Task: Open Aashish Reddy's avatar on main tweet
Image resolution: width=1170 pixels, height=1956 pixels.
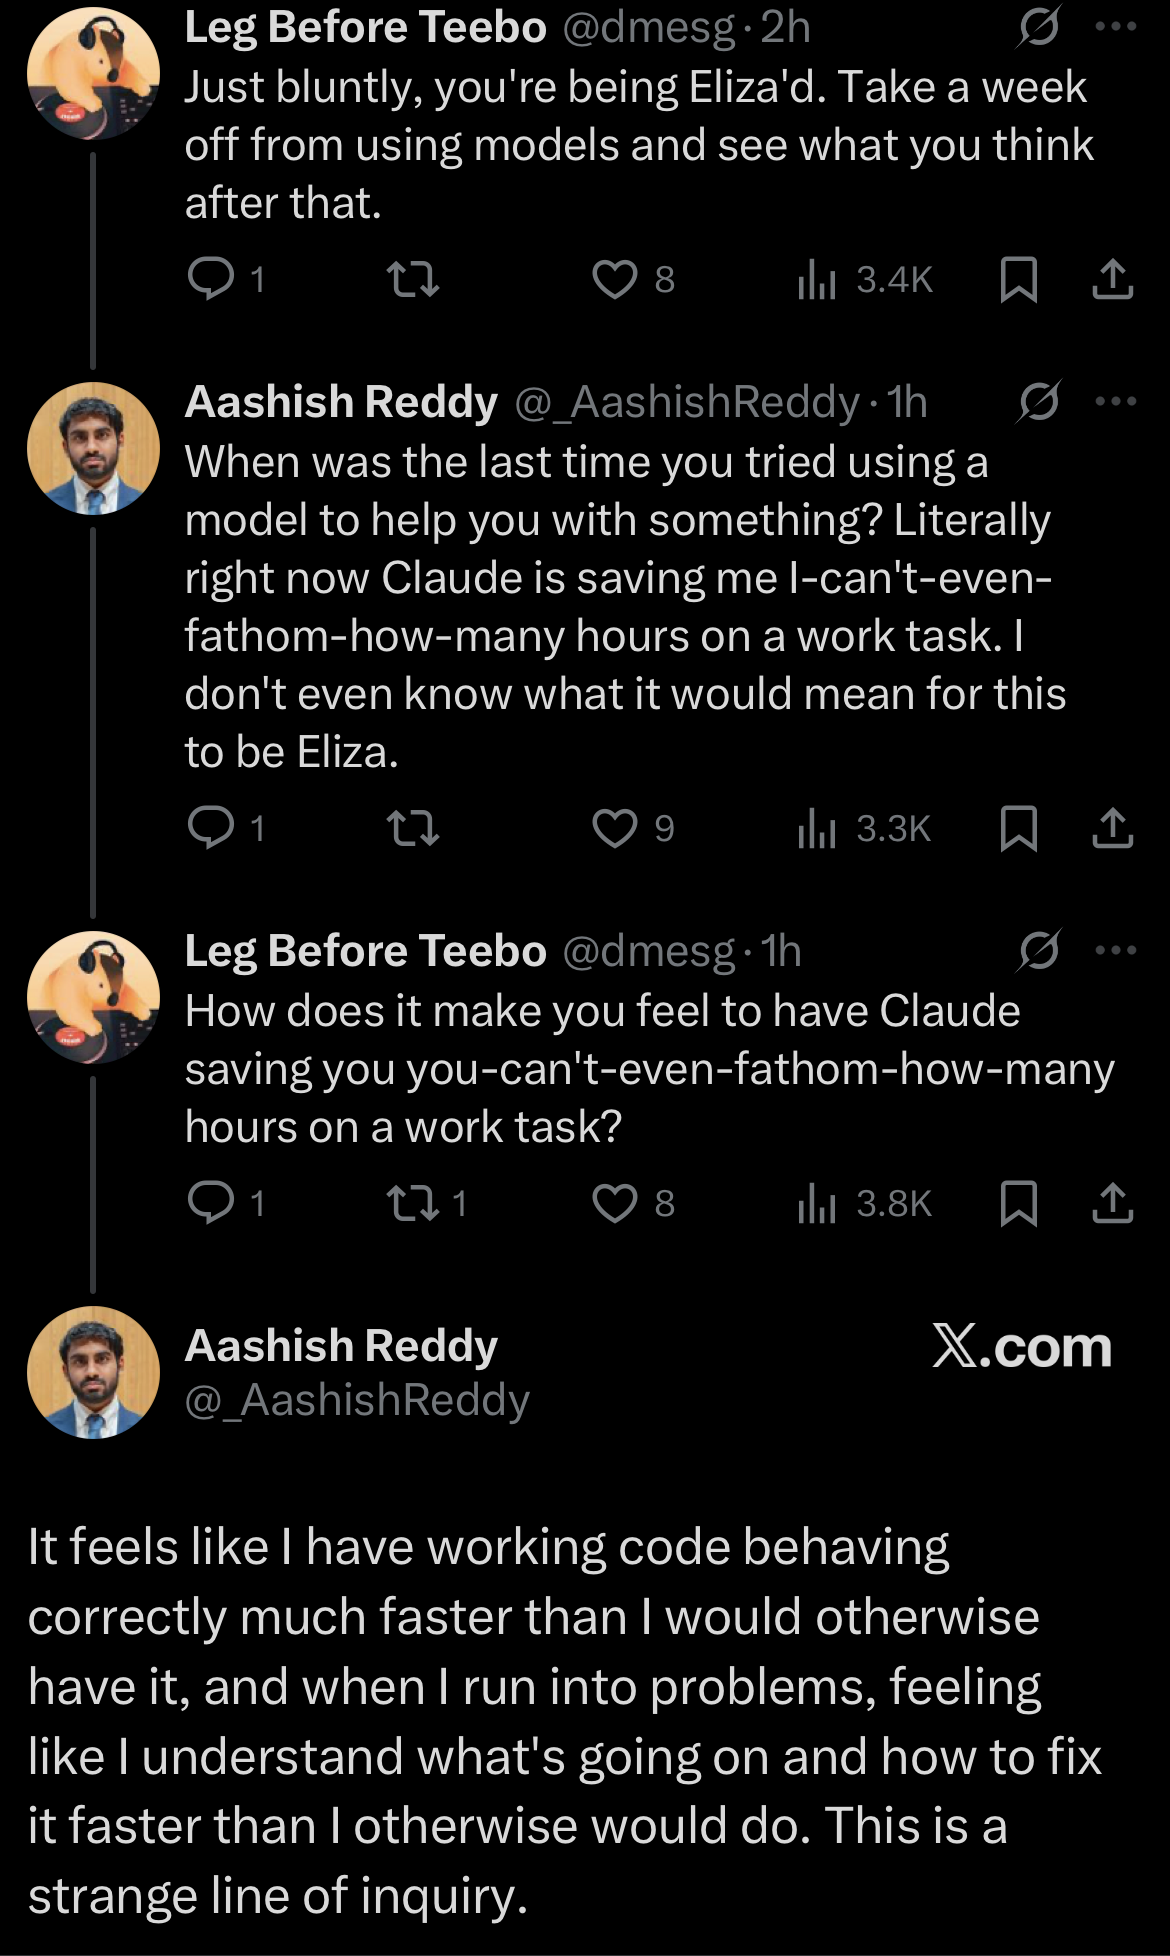Action: coord(93,1372)
